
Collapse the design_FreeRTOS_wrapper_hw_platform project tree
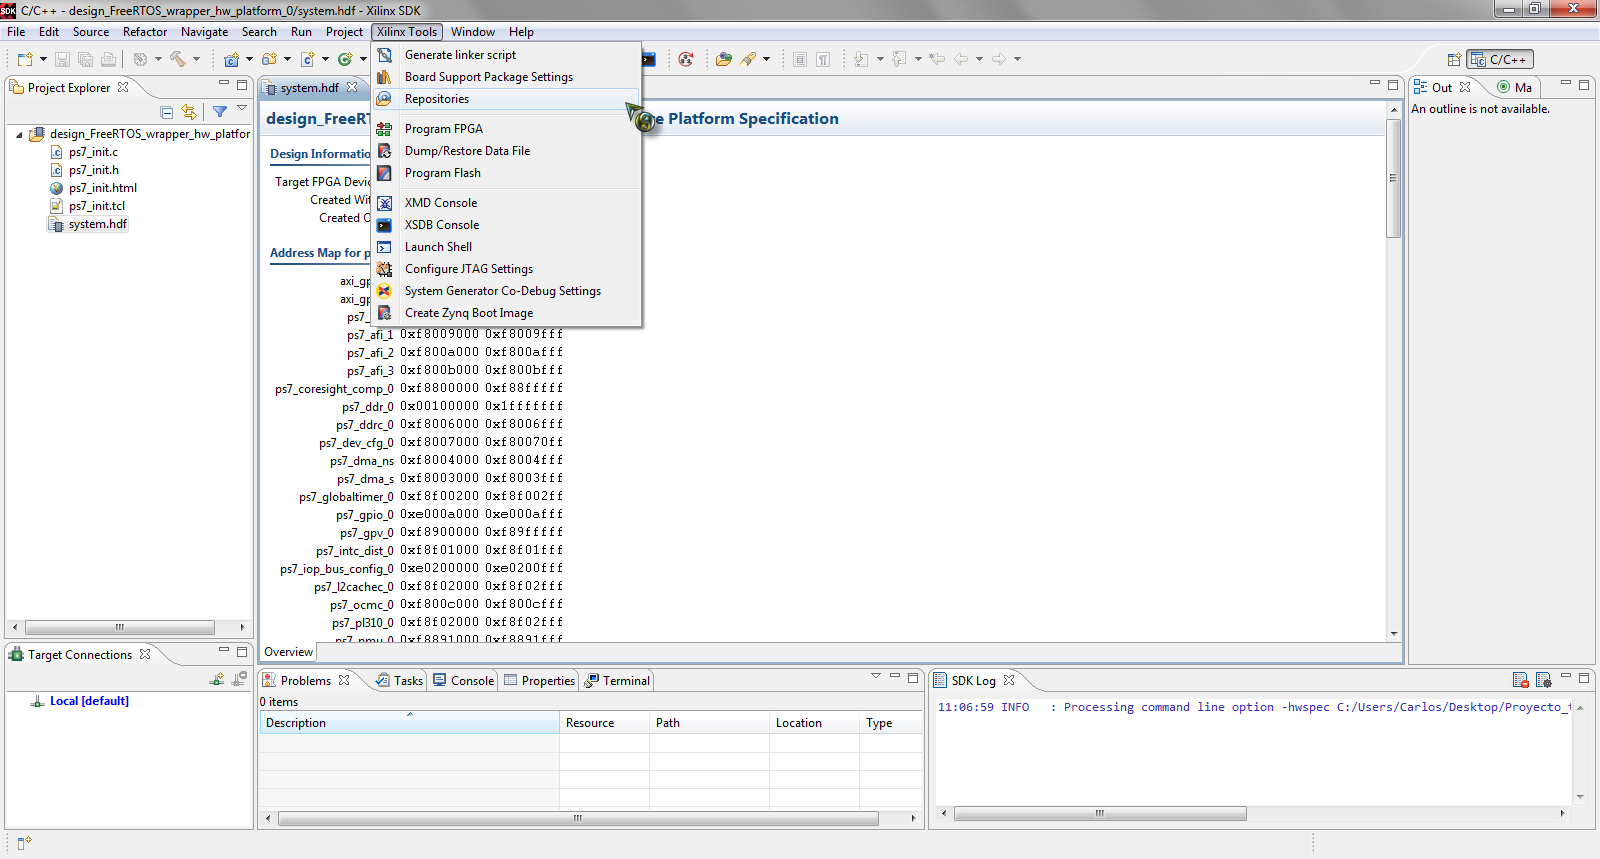19,134
